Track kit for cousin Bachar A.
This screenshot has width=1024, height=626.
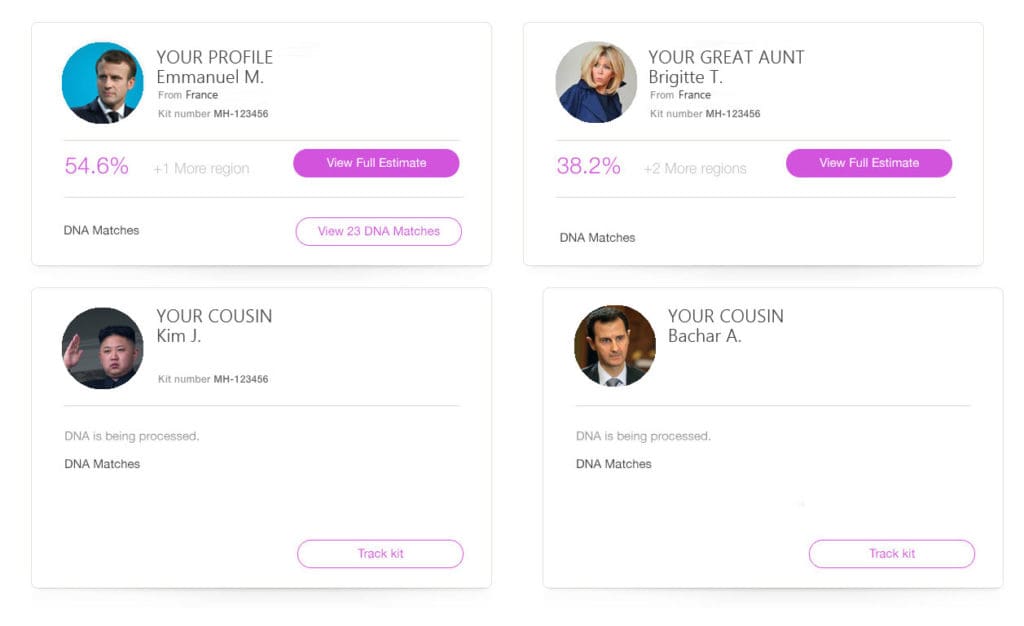coord(891,554)
